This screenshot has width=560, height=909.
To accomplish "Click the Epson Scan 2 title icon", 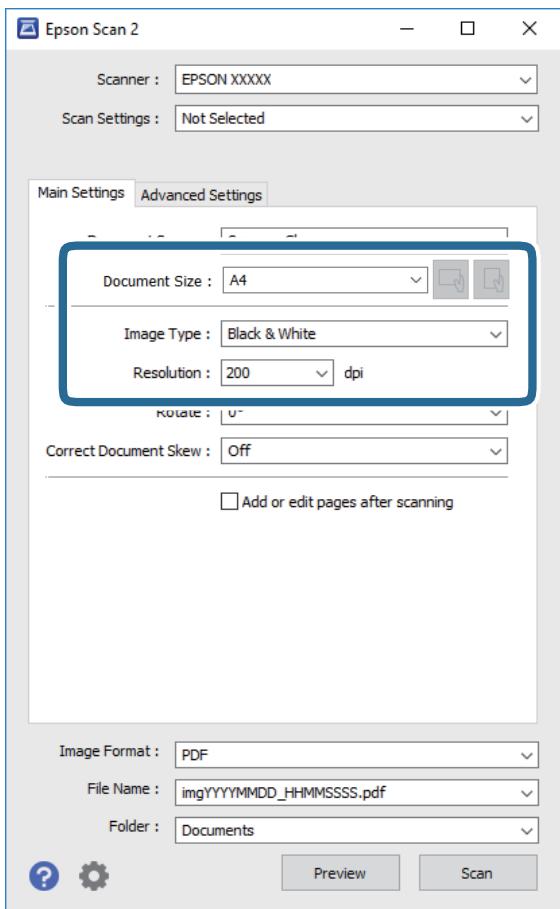I will (x=28, y=28).
